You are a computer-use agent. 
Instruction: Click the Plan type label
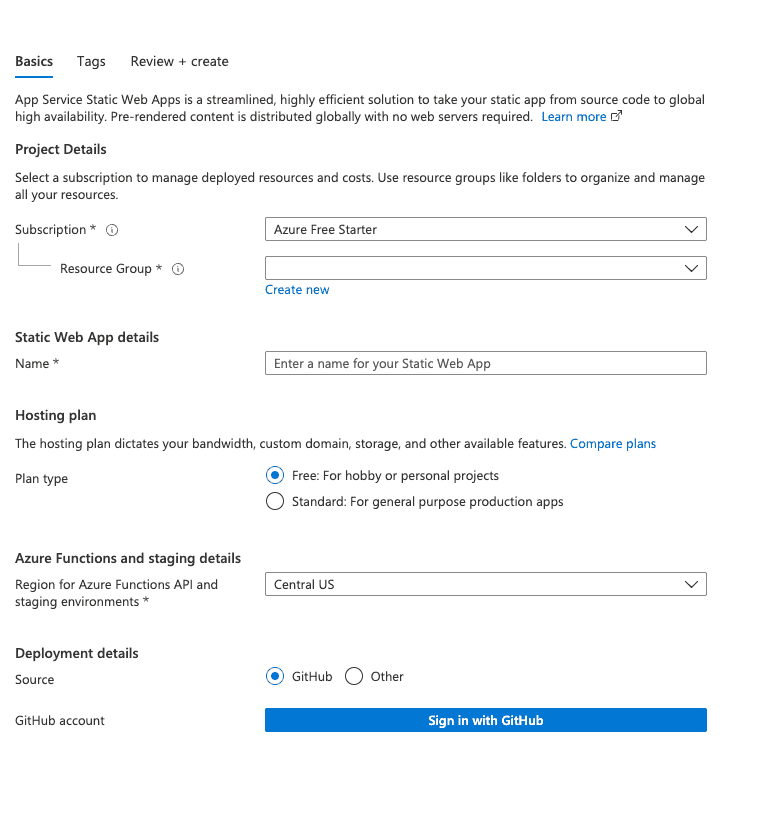pos(41,479)
